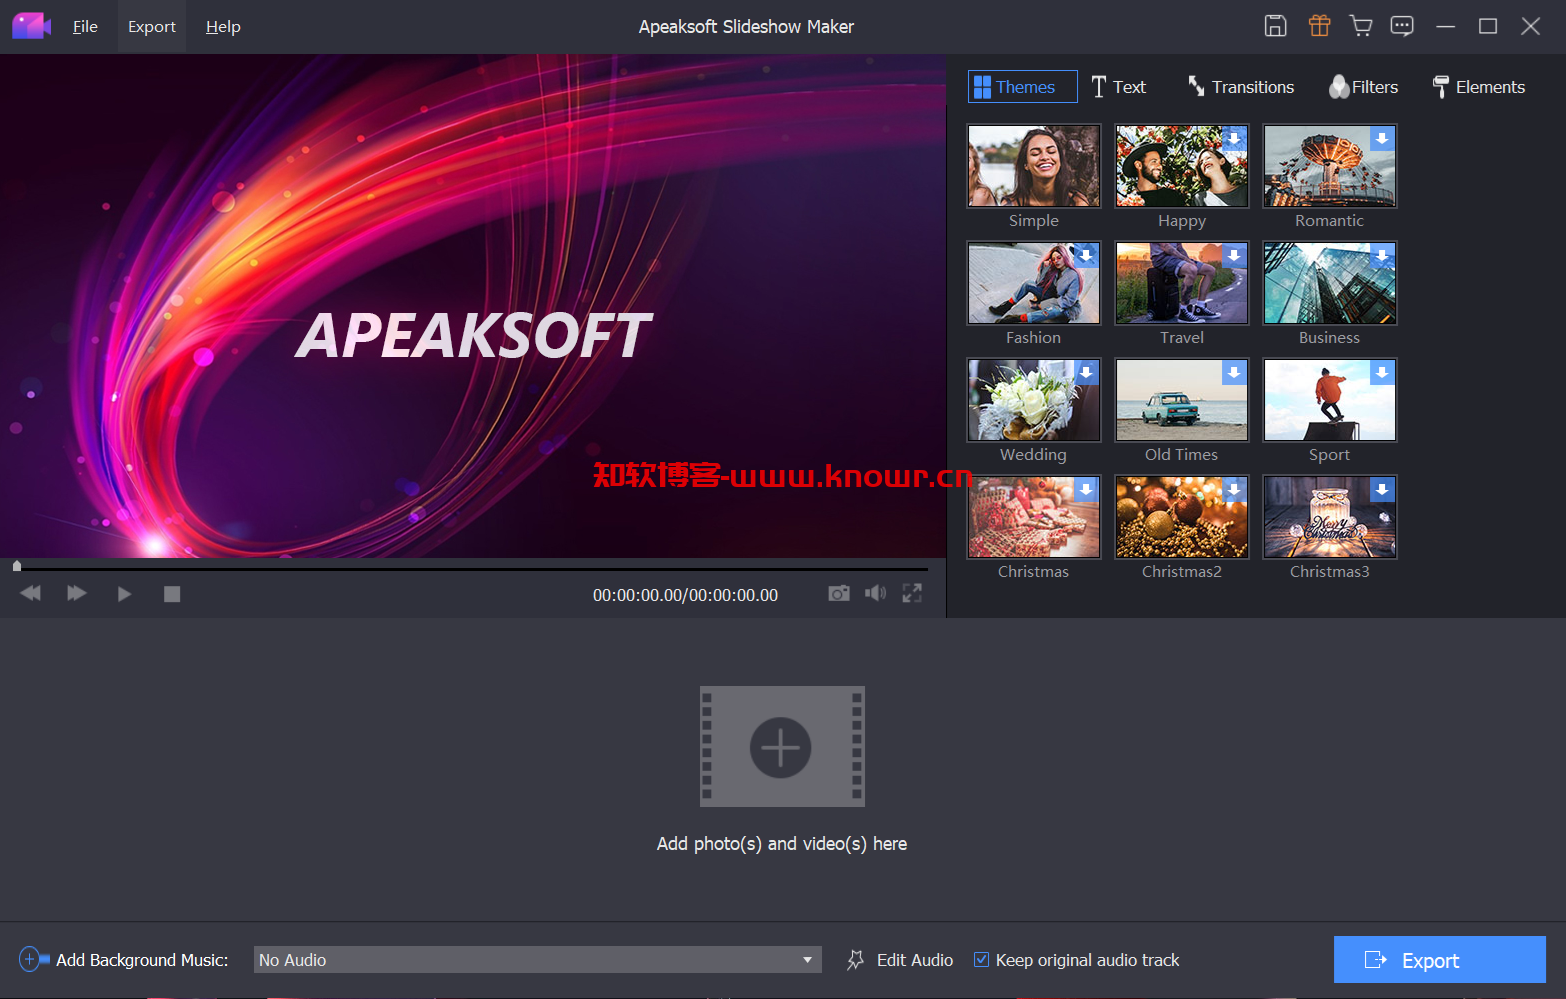
Task: Switch to the Elements tab
Action: 1479,87
